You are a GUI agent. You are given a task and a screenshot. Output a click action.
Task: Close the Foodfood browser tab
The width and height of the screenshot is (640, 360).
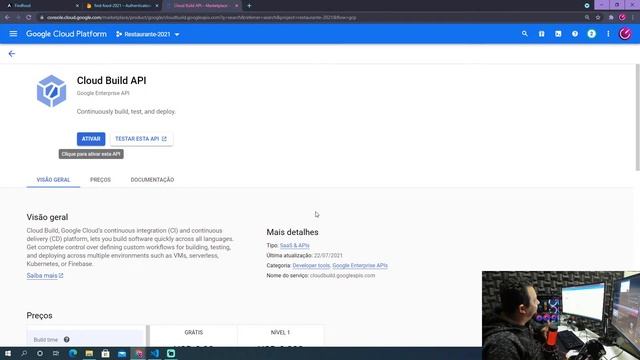pos(78,6)
